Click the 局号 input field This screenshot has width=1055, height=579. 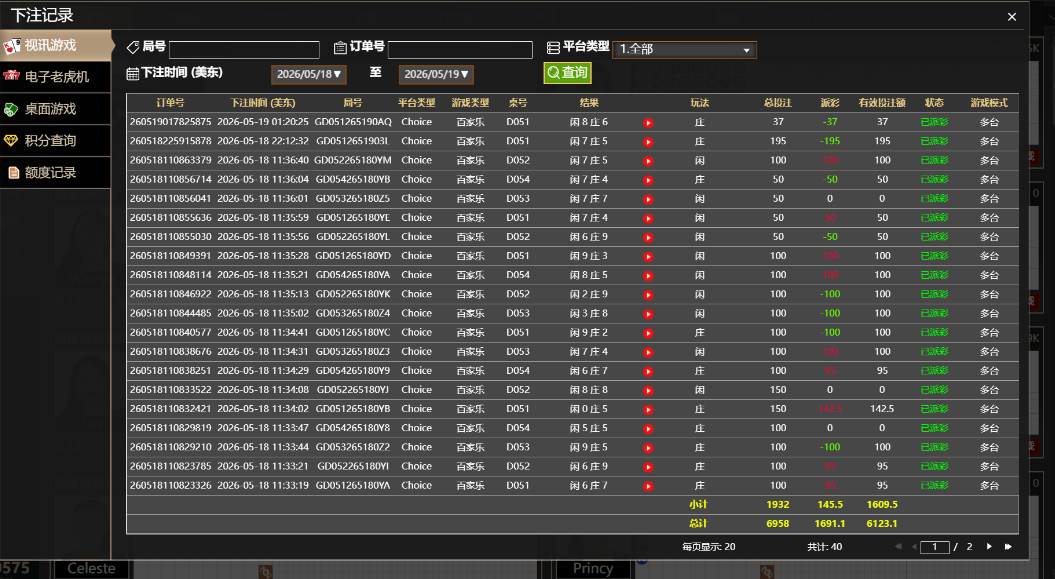click(x=244, y=50)
